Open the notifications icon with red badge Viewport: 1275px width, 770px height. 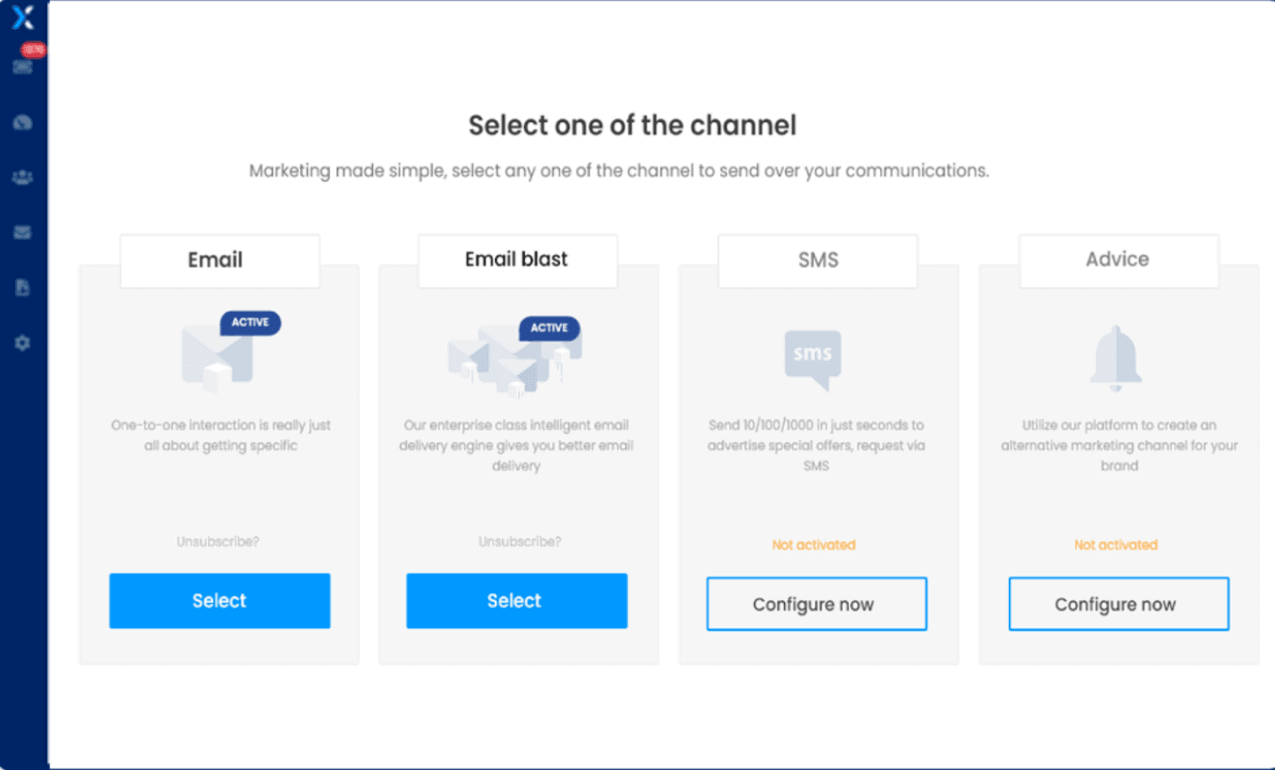23,66
